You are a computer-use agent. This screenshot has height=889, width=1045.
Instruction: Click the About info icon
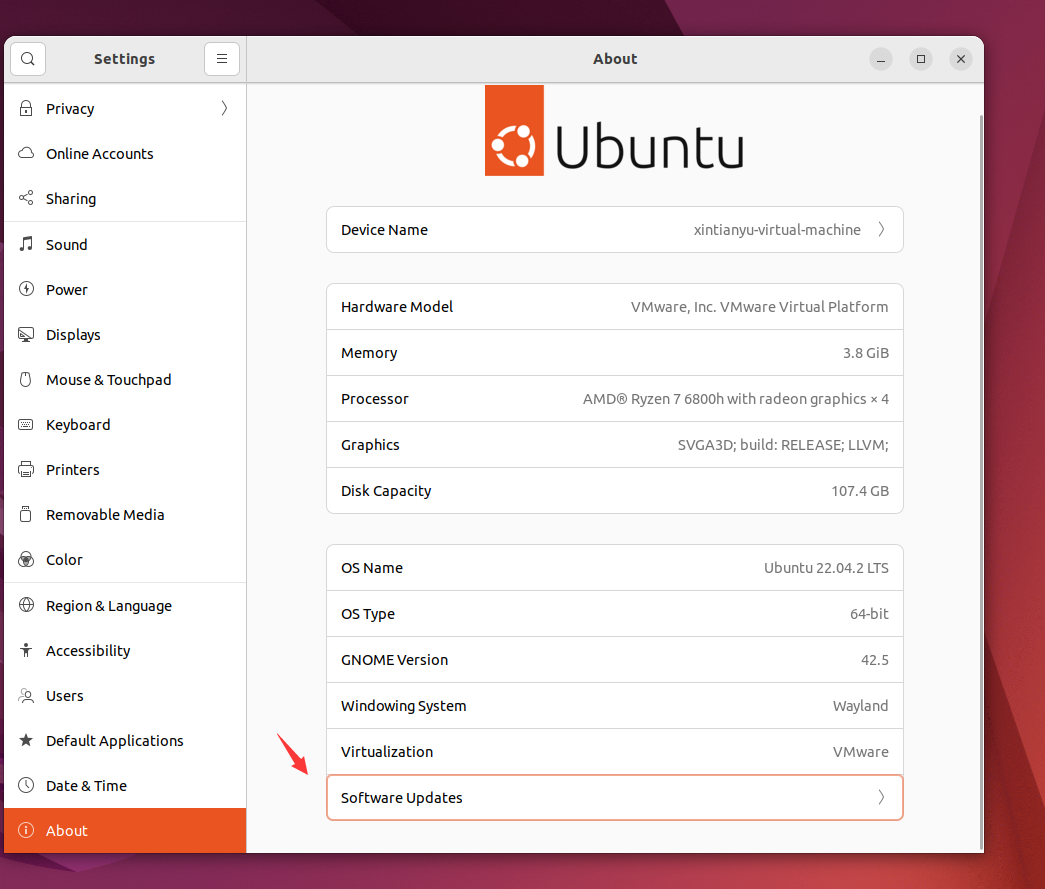pos(26,830)
